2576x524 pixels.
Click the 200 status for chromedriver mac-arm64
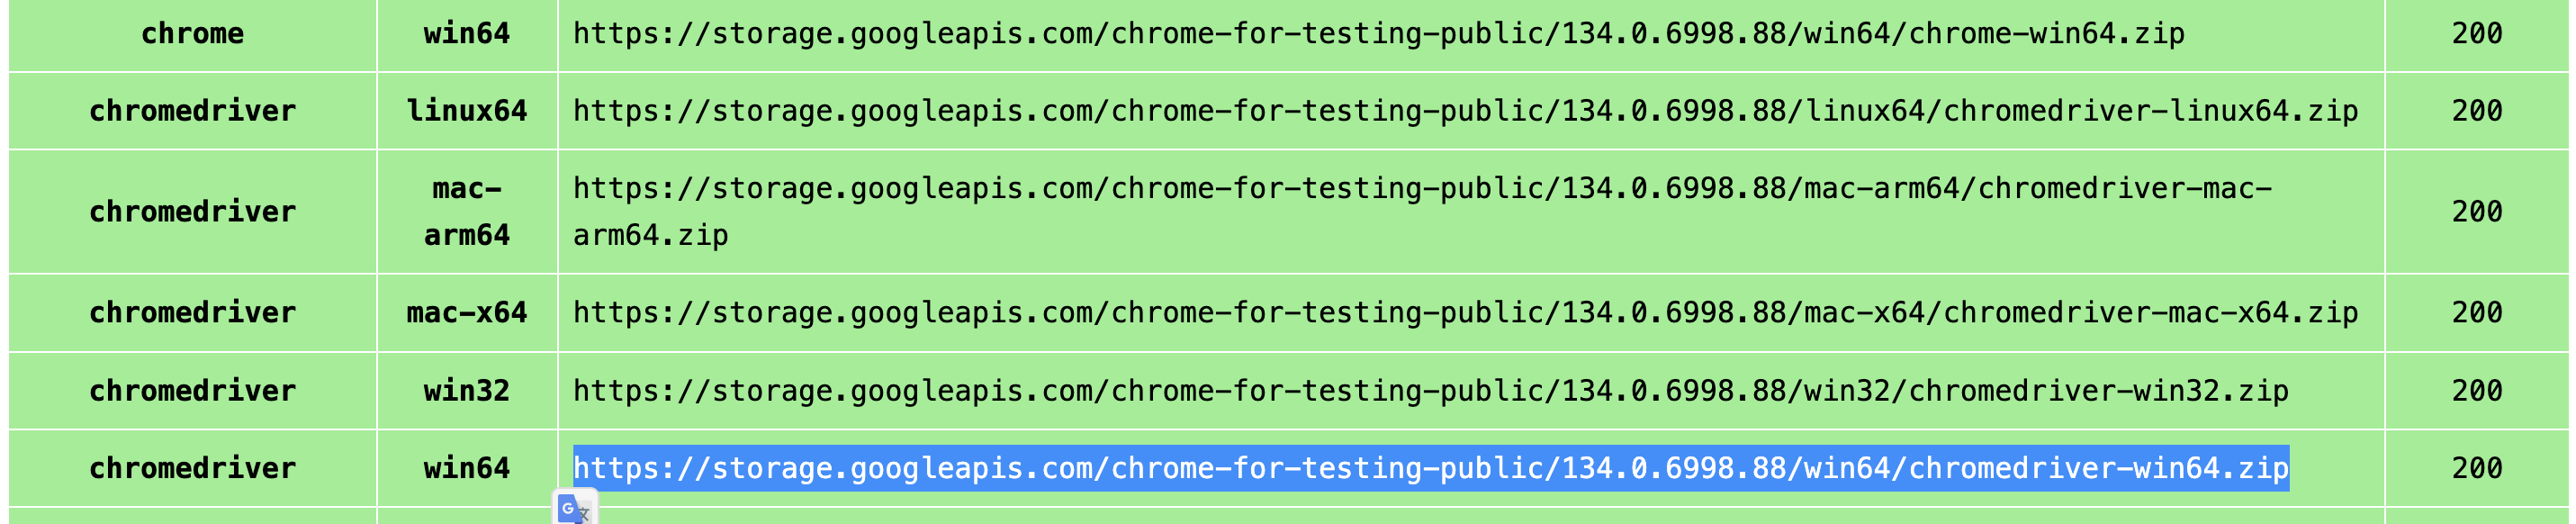2477,212
